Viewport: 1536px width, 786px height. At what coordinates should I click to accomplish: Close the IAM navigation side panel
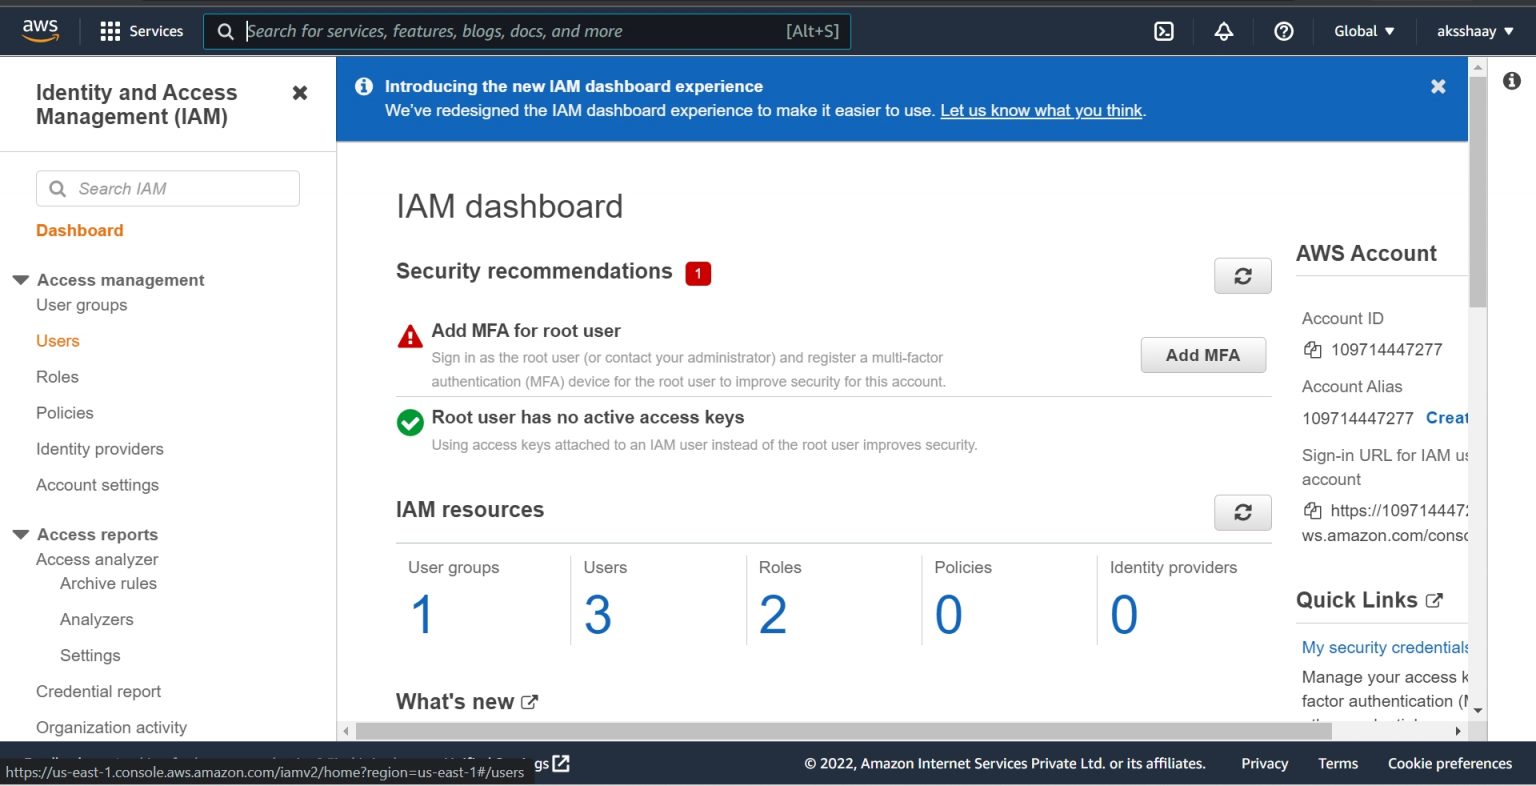299,93
